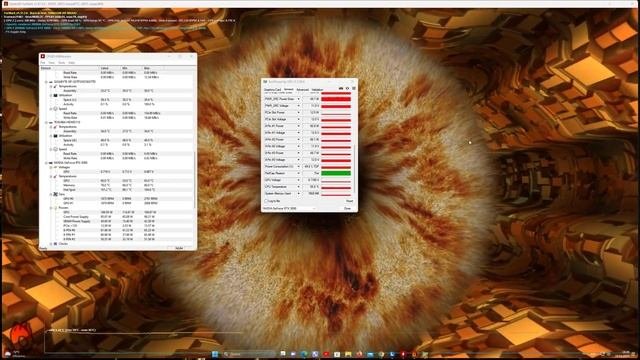The image size is (640, 360).
Task: Open the GPU-Z hamburger menu icon
Action: pyautogui.click(x=354, y=88)
